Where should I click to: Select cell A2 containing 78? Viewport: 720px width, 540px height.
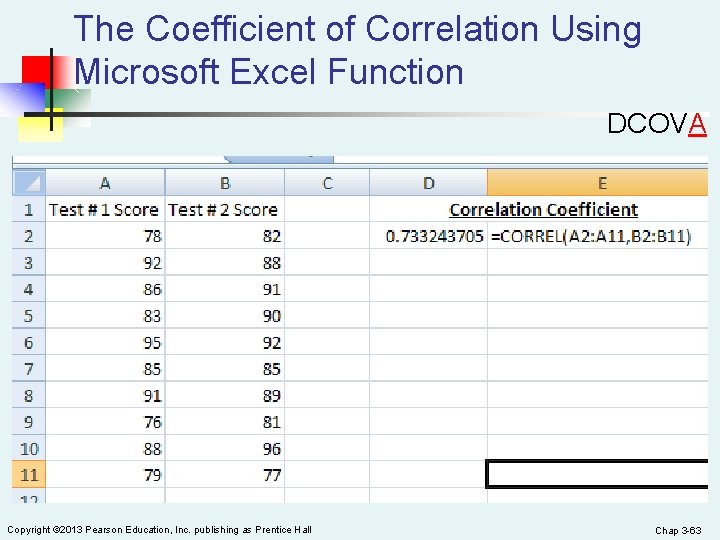click(x=105, y=236)
